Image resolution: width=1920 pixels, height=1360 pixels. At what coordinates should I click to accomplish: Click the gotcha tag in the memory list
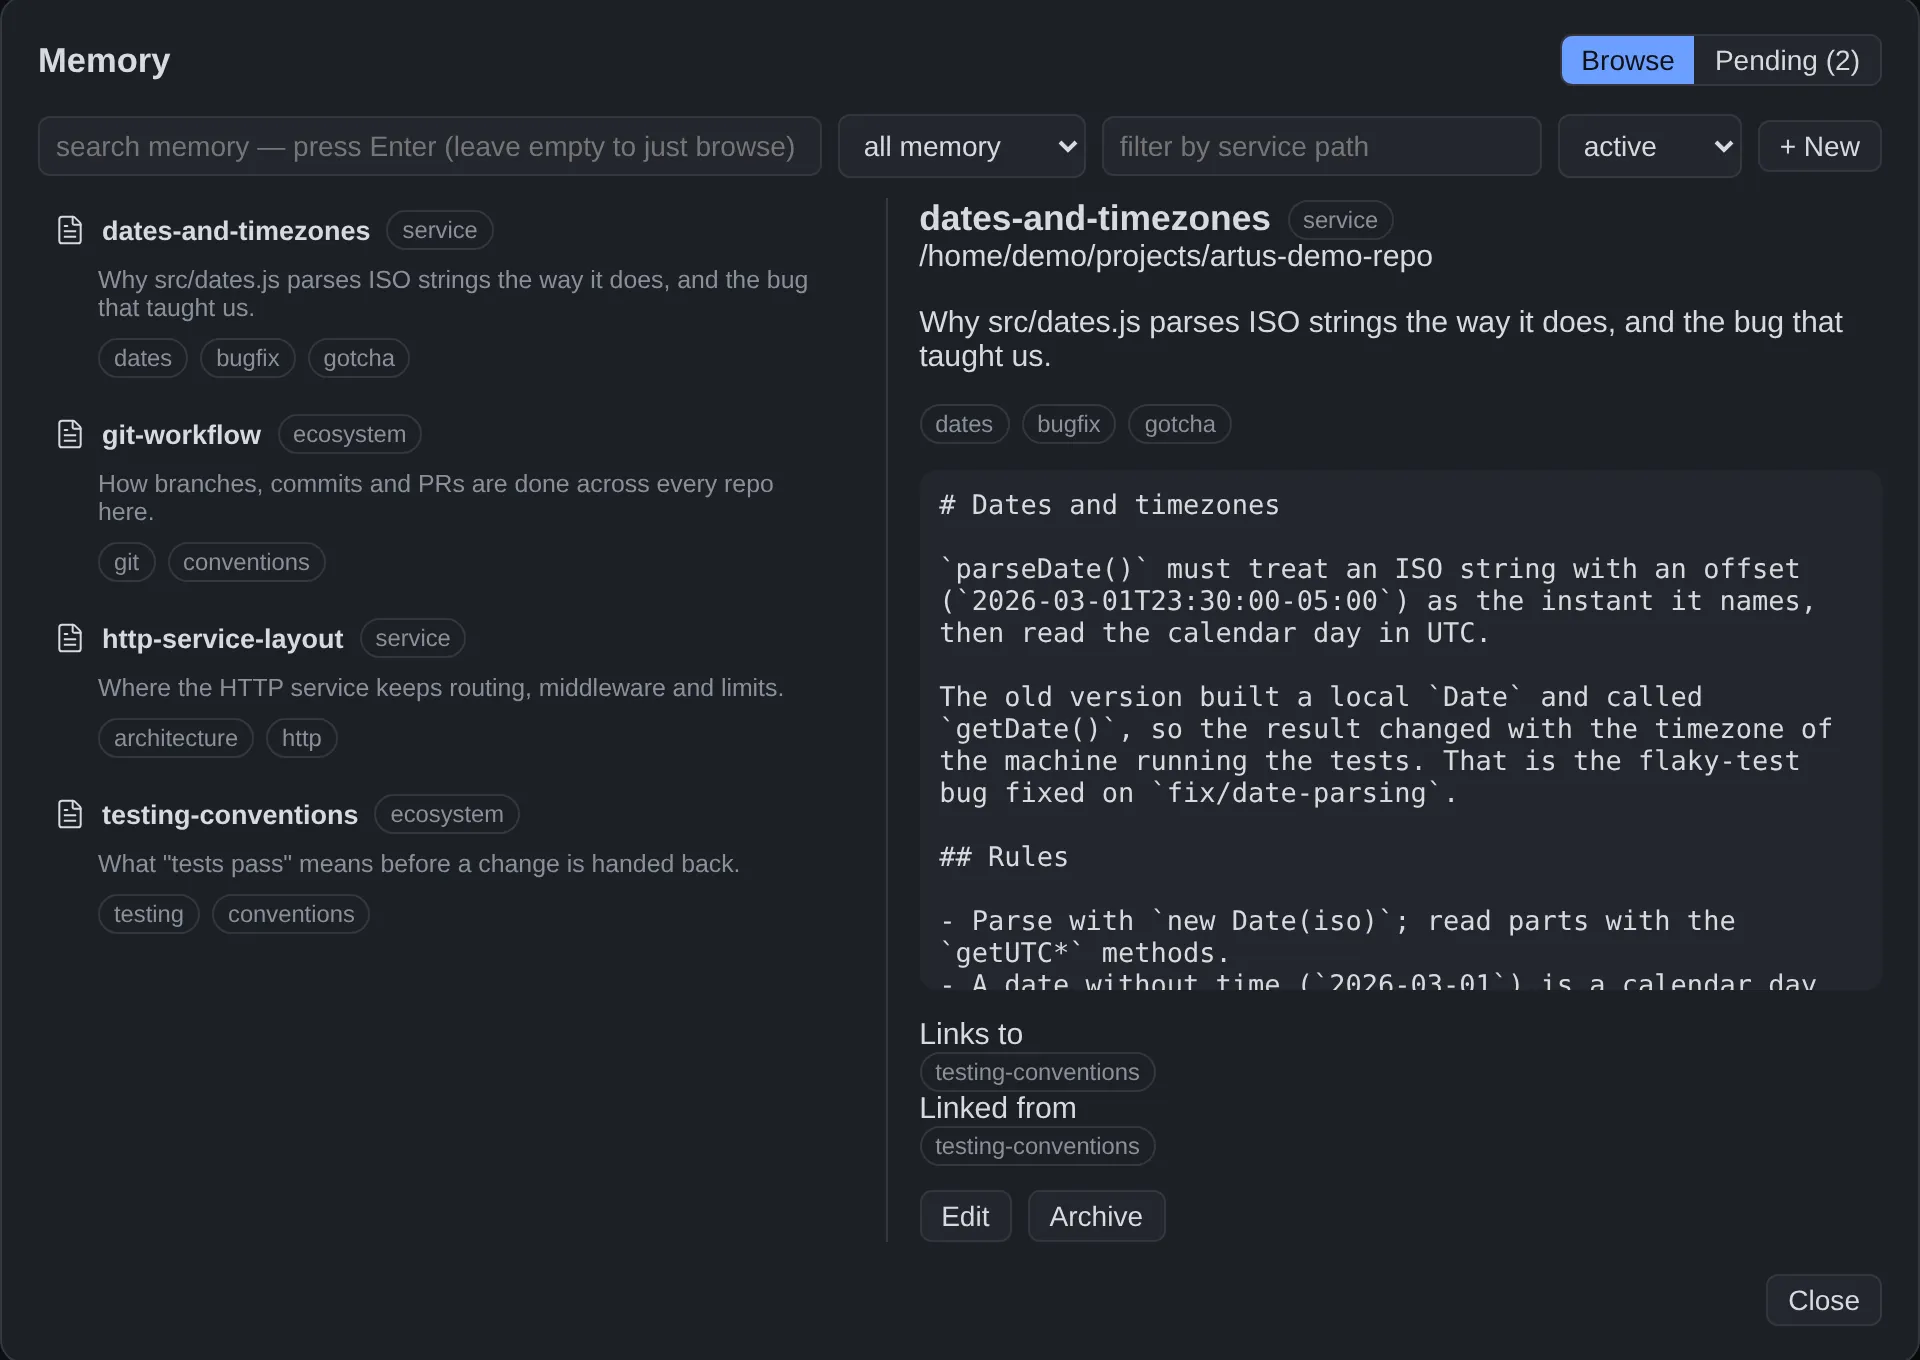(x=359, y=358)
